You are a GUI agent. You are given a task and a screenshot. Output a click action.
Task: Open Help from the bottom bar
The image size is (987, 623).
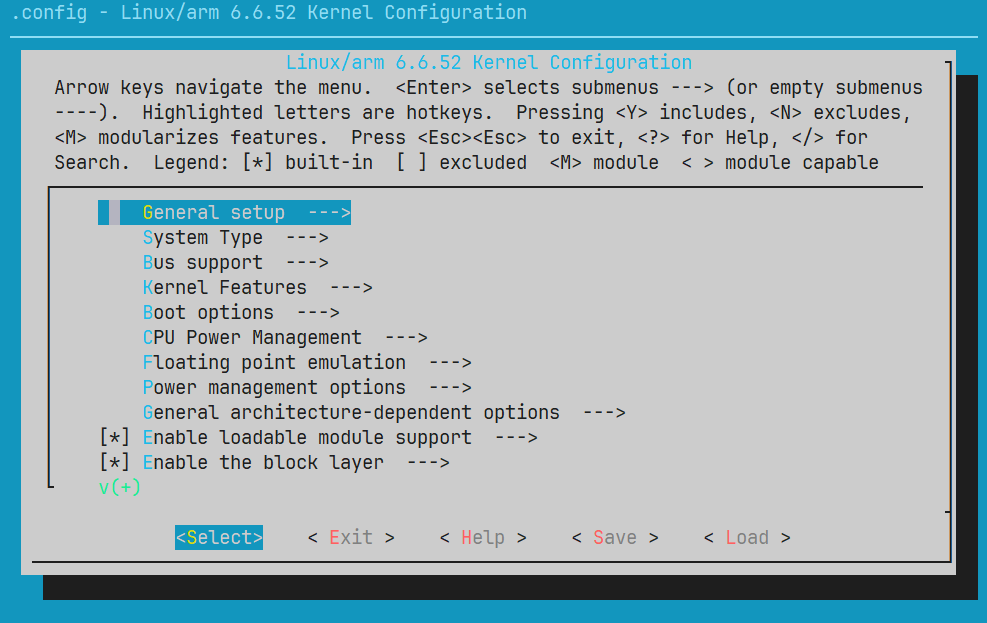click(483, 538)
